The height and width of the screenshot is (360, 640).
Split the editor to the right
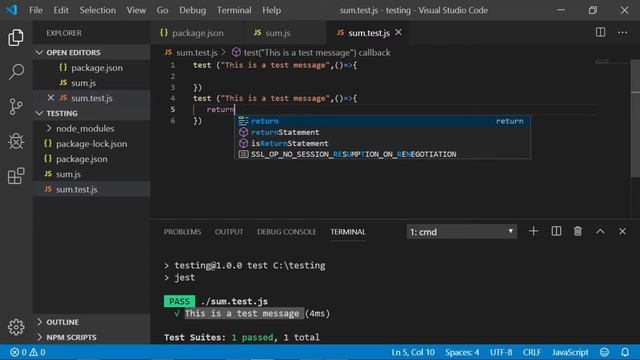click(600, 32)
